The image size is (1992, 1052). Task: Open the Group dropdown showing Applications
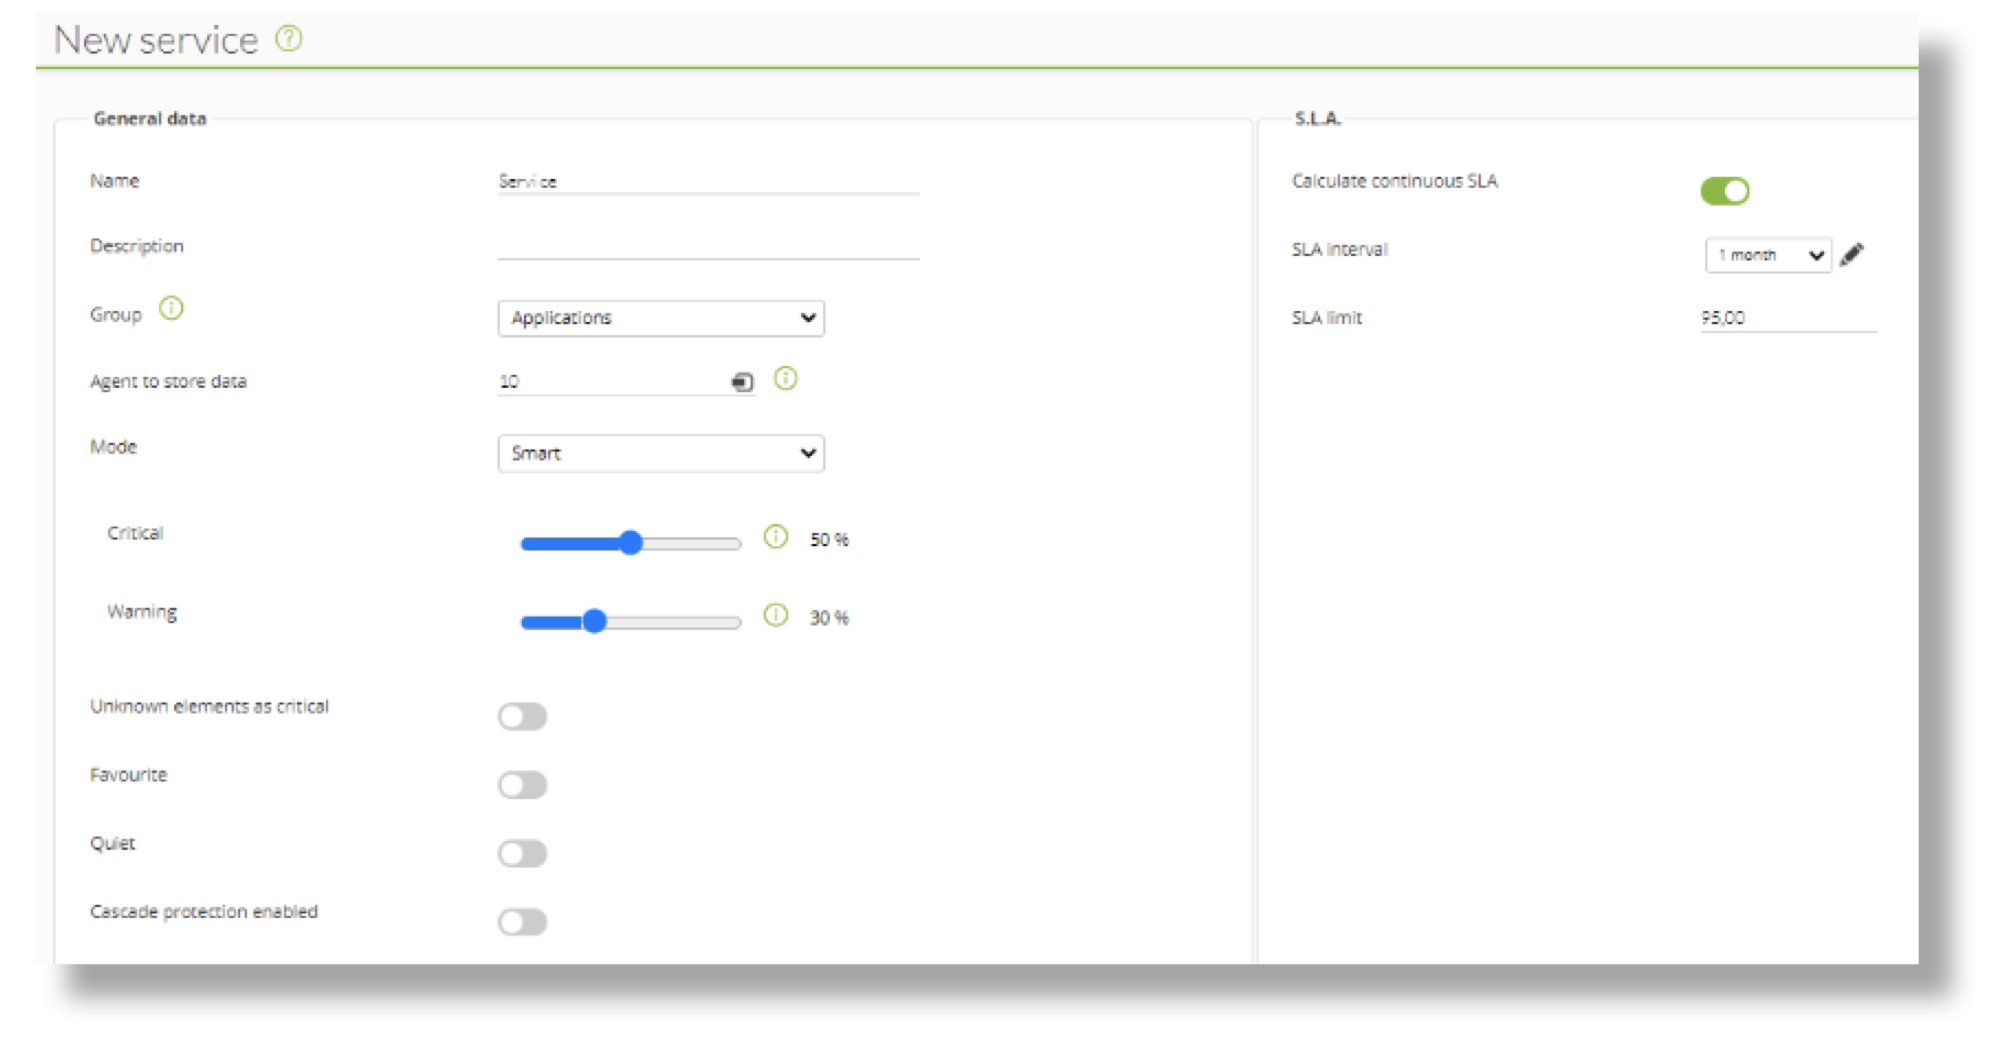click(661, 318)
